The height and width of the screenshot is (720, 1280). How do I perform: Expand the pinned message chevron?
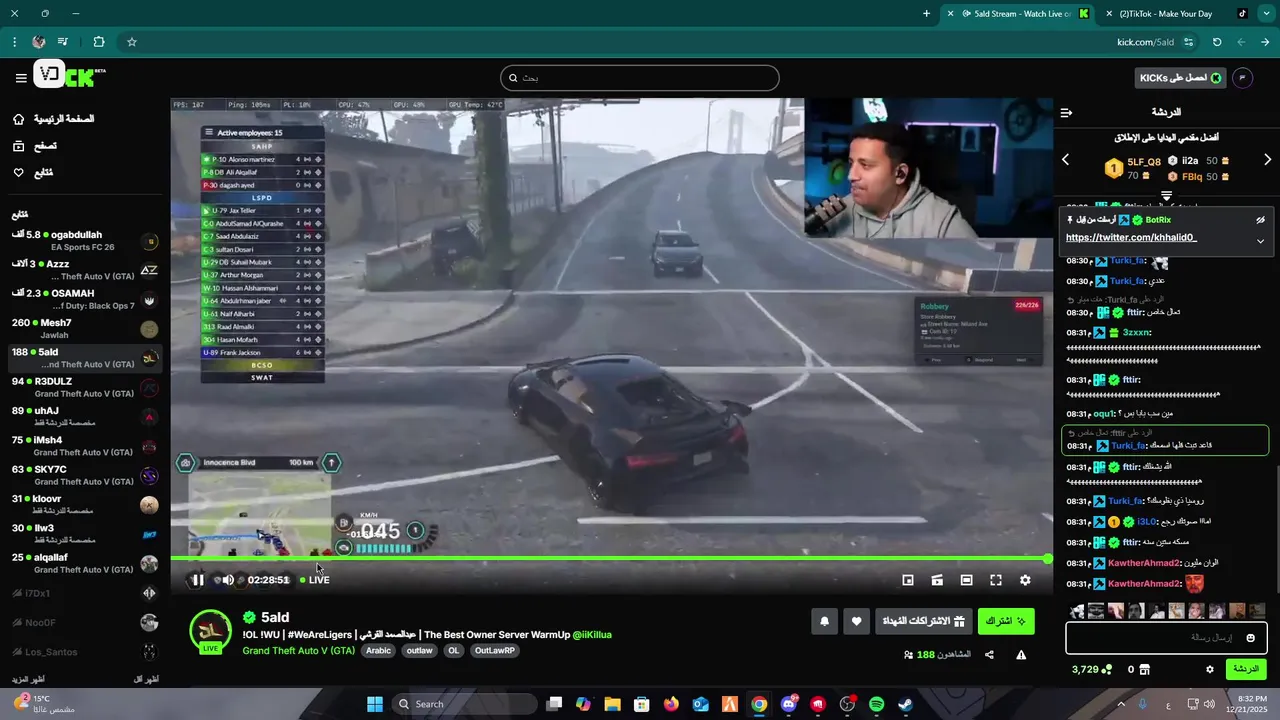point(1260,240)
